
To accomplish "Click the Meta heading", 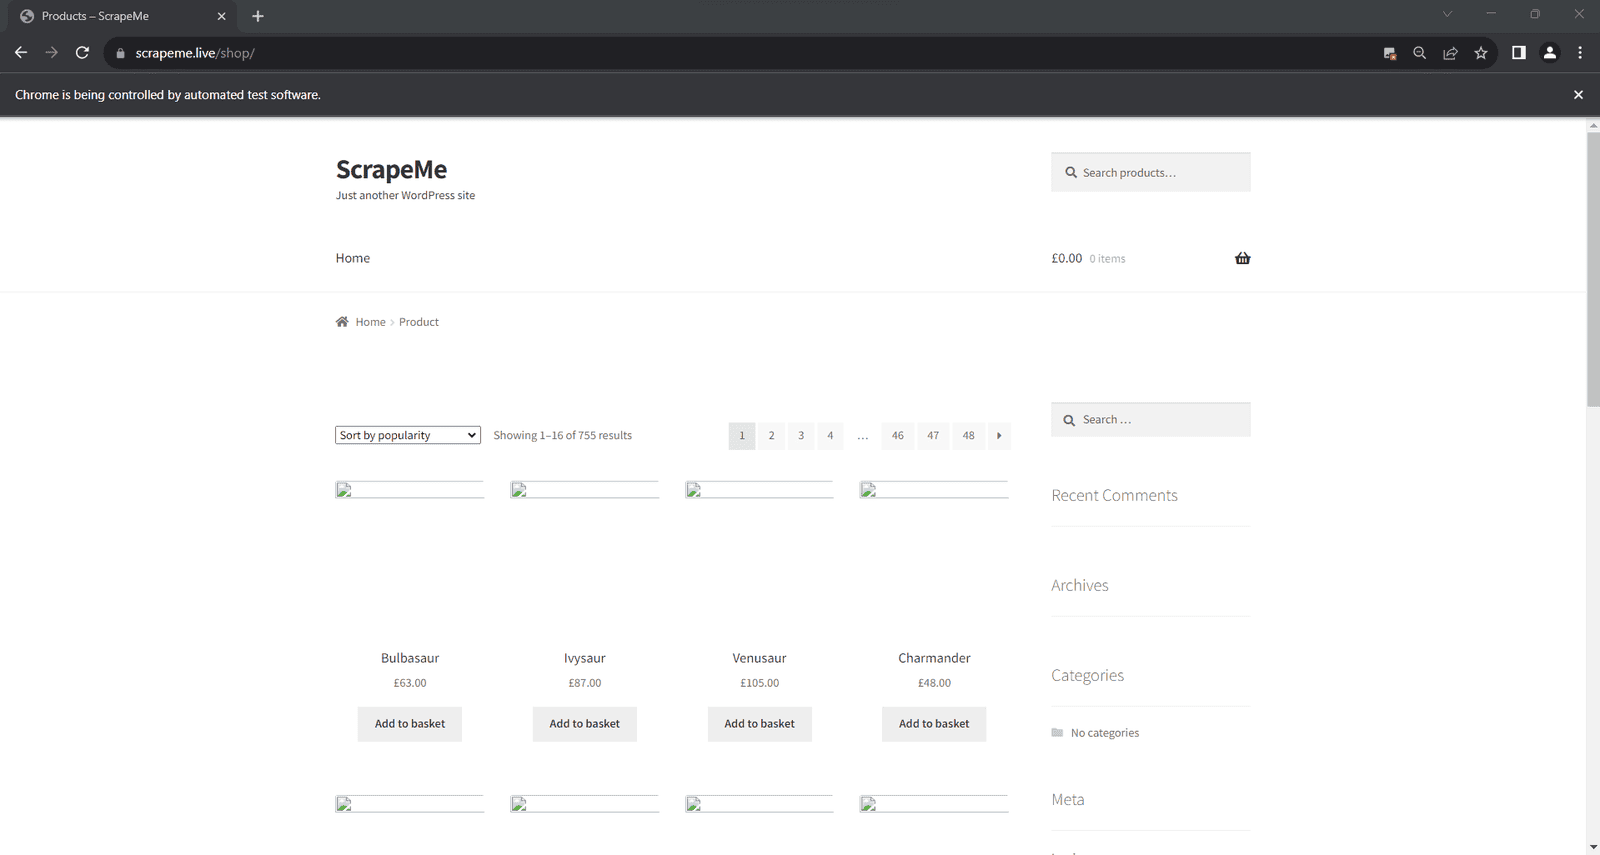I will pos(1068,800).
